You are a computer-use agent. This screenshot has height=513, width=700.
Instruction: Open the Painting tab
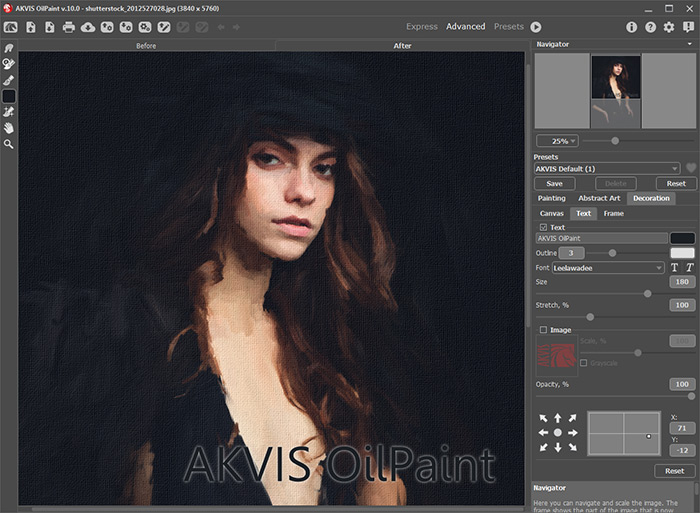pyautogui.click(x=551, y=198)
